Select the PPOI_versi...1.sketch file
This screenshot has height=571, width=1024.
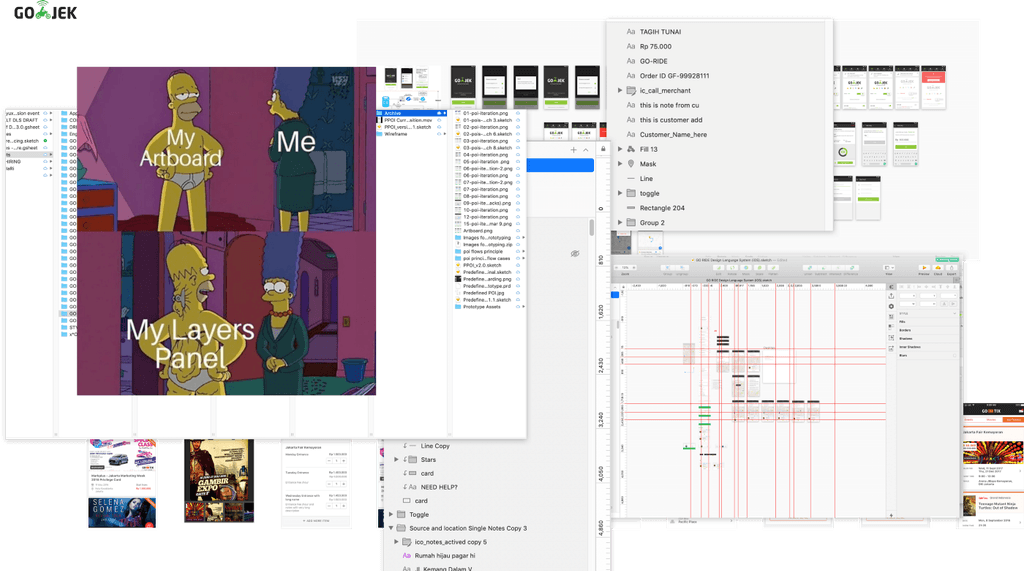click(408, 127)
